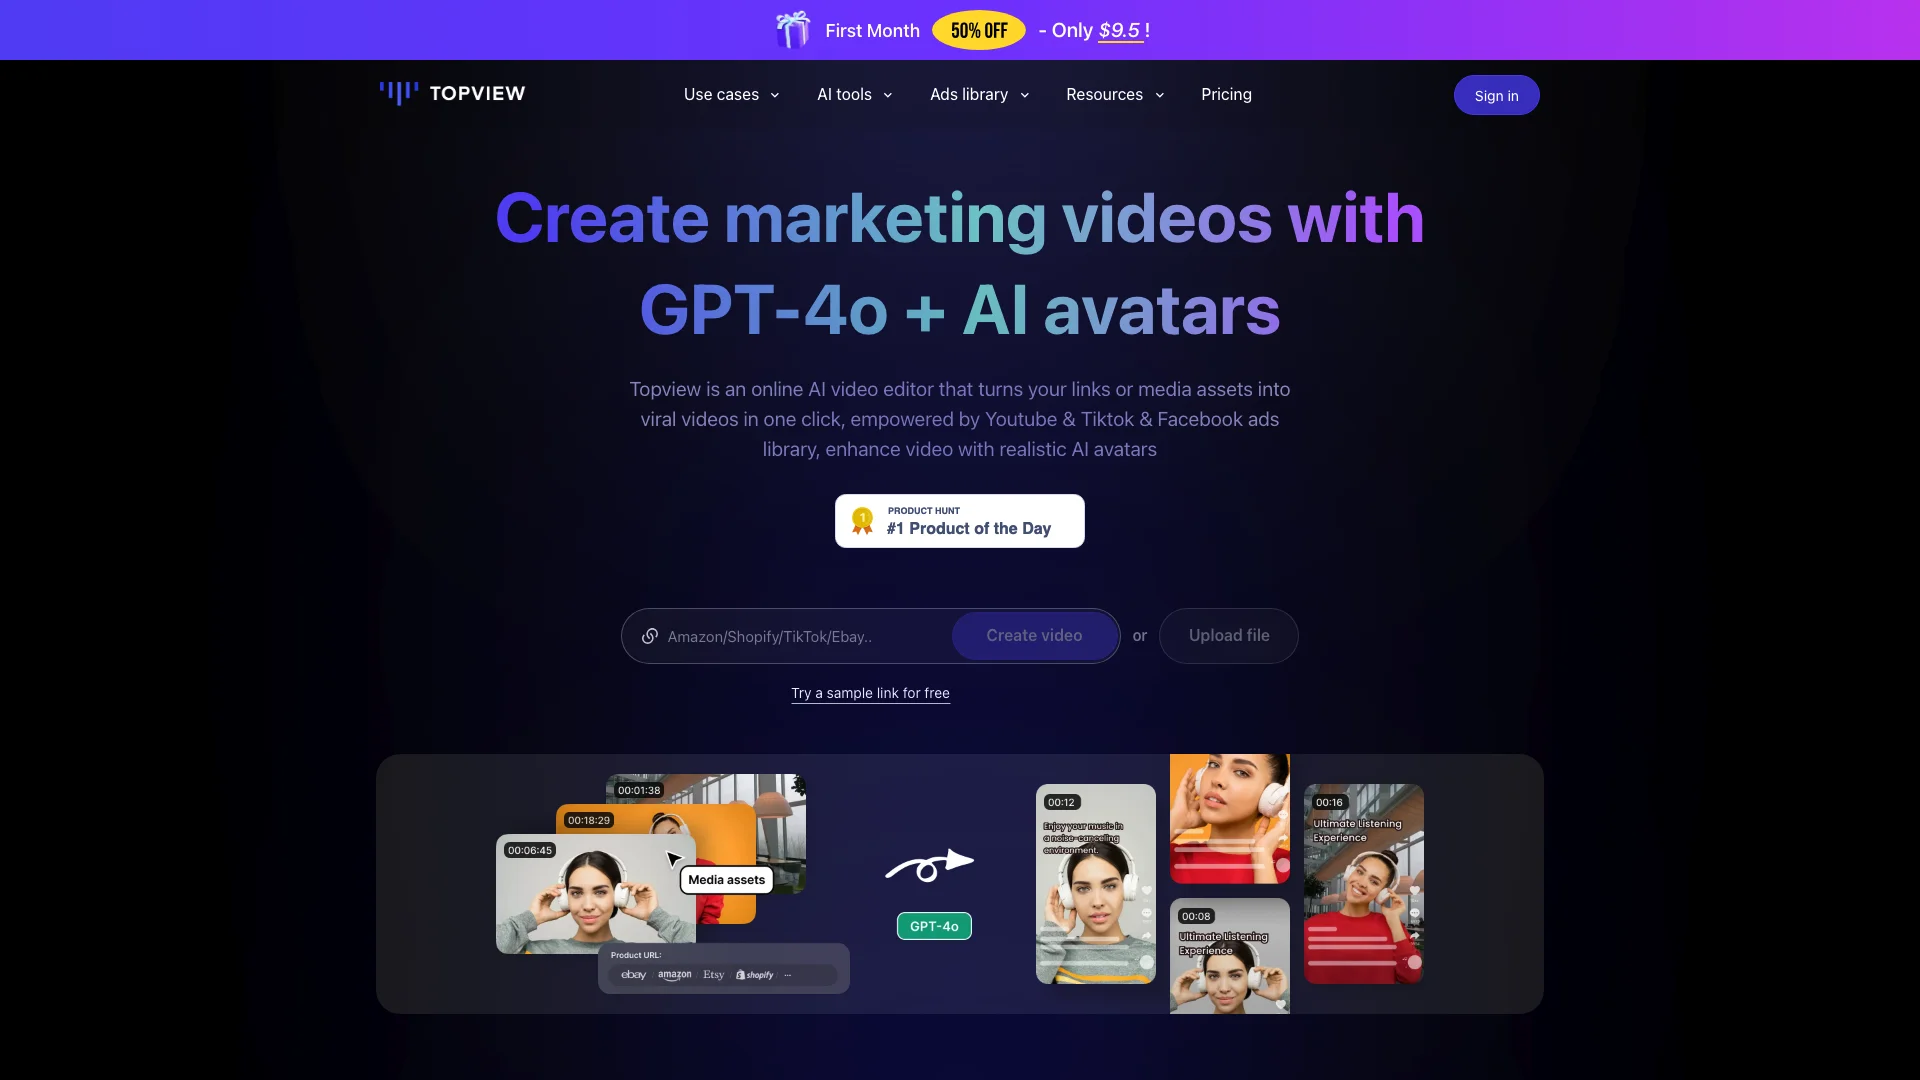Expand the Use cases dropdown menu

pyautogui.click(x=731, y=95)
